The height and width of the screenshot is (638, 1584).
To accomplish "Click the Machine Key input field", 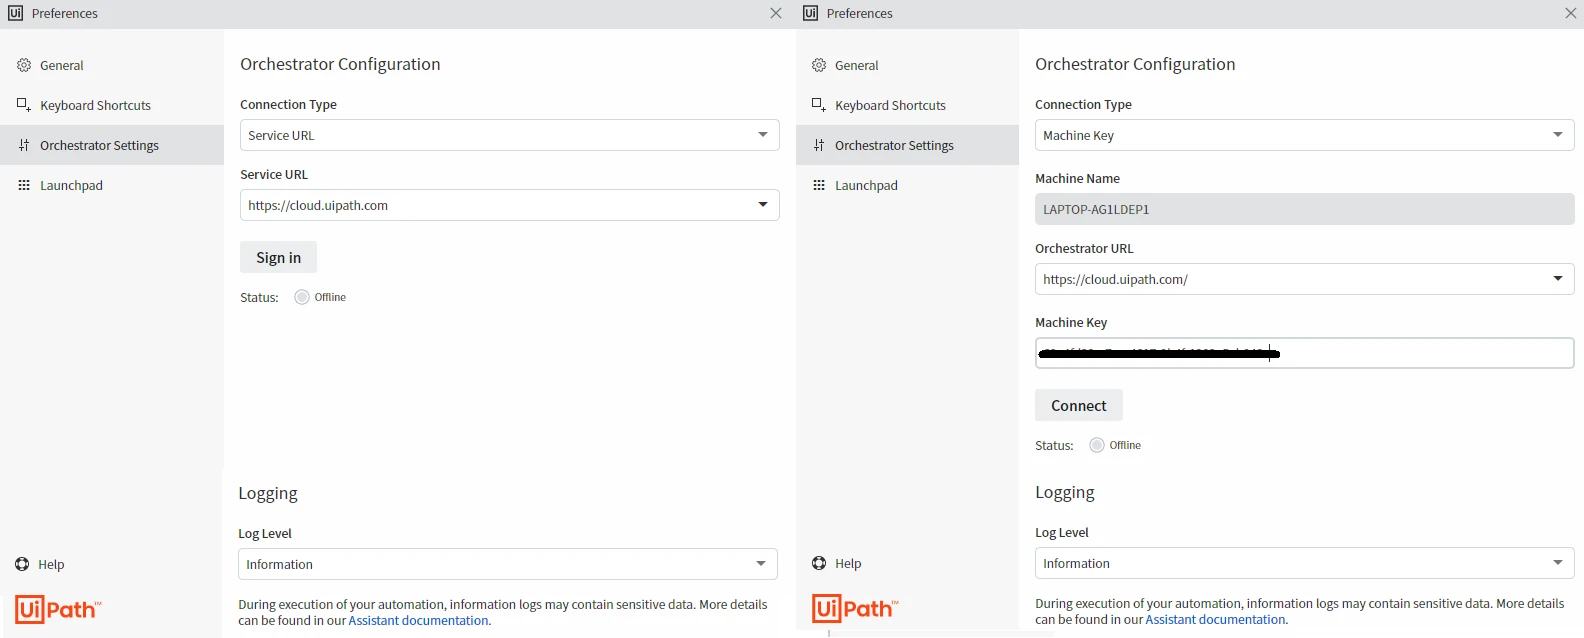I will coord(1304,353).
